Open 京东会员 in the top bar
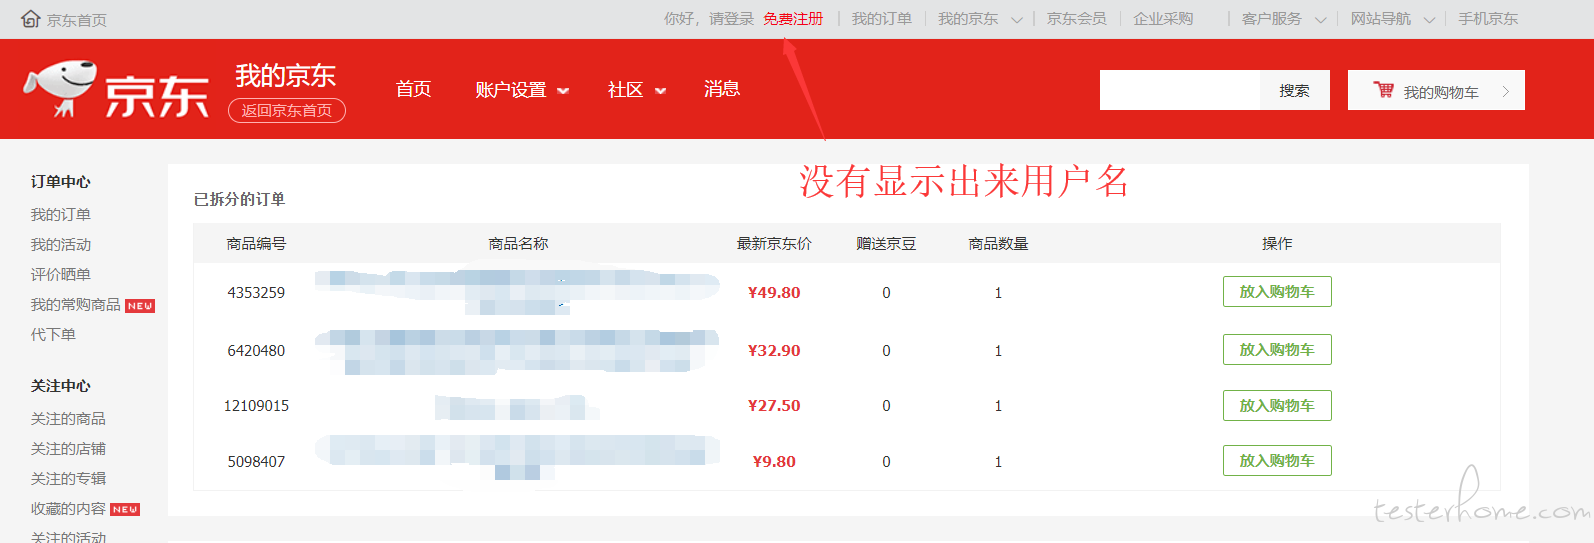 [1077, 19]
